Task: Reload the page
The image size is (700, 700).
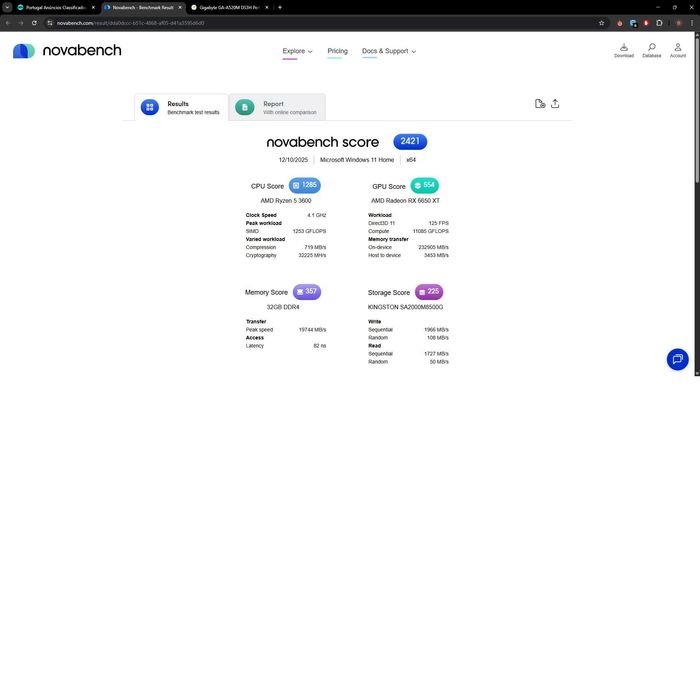Action: tap(34, 23)
